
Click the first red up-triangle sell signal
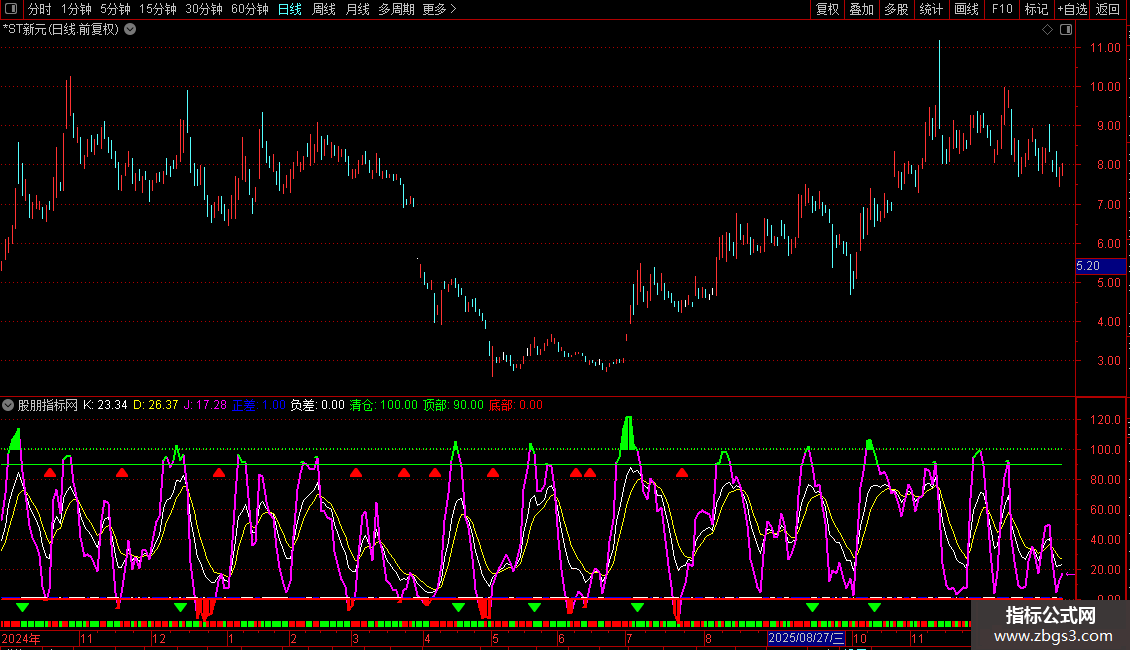coord(50,473)
